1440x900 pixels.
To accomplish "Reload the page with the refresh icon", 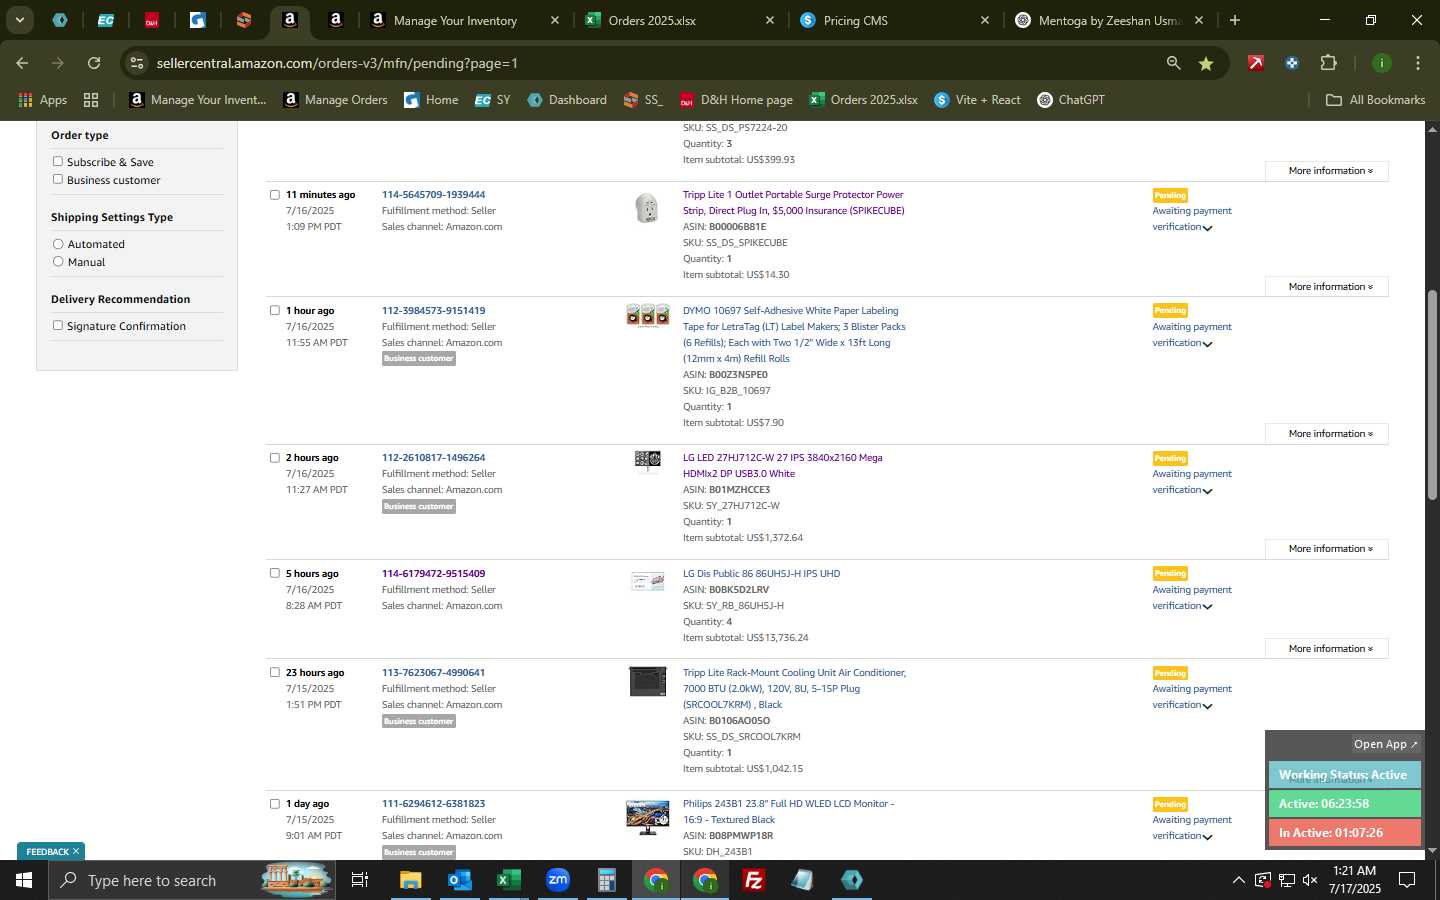I will (94, 63).
